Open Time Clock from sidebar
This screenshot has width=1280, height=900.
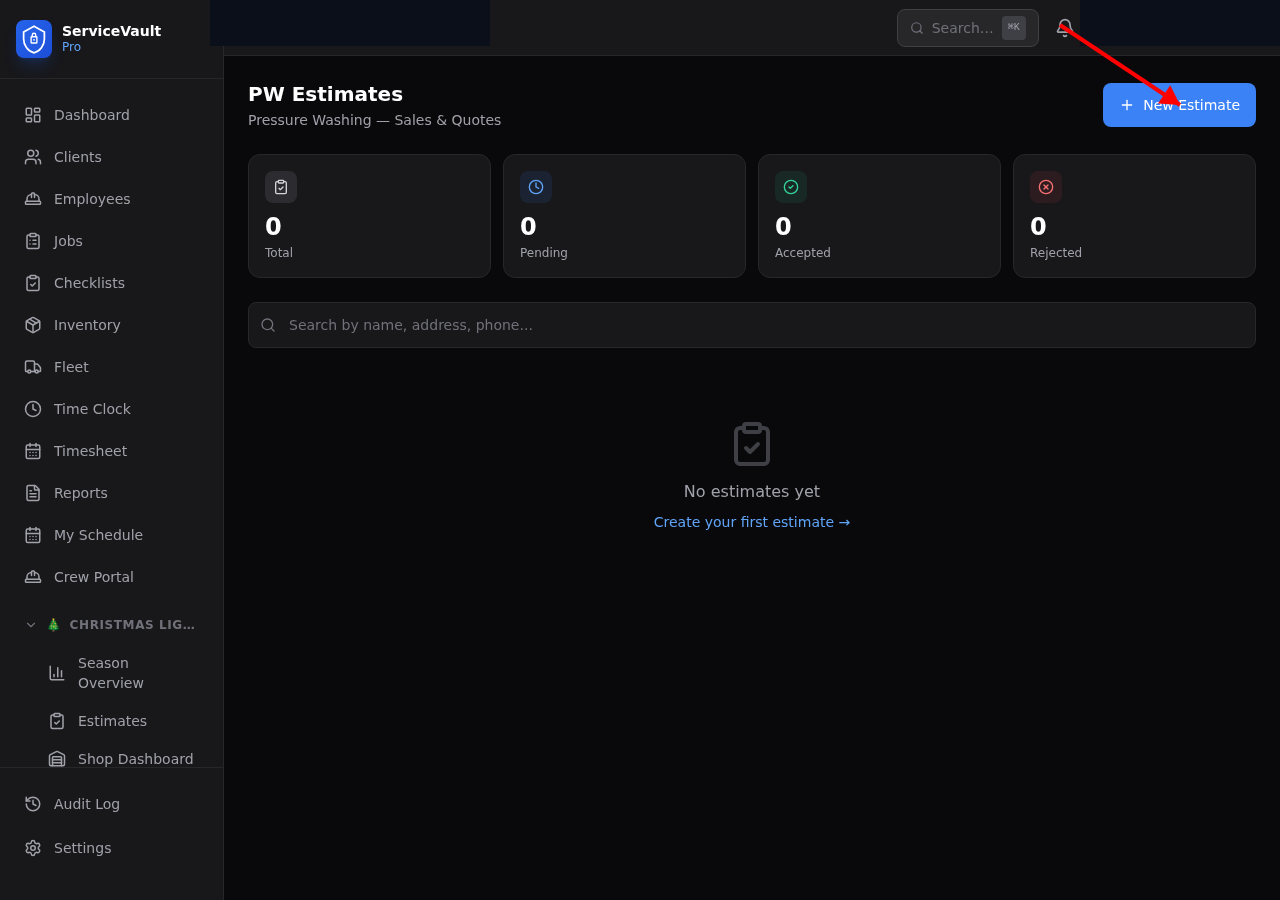[x=92, y=409]
